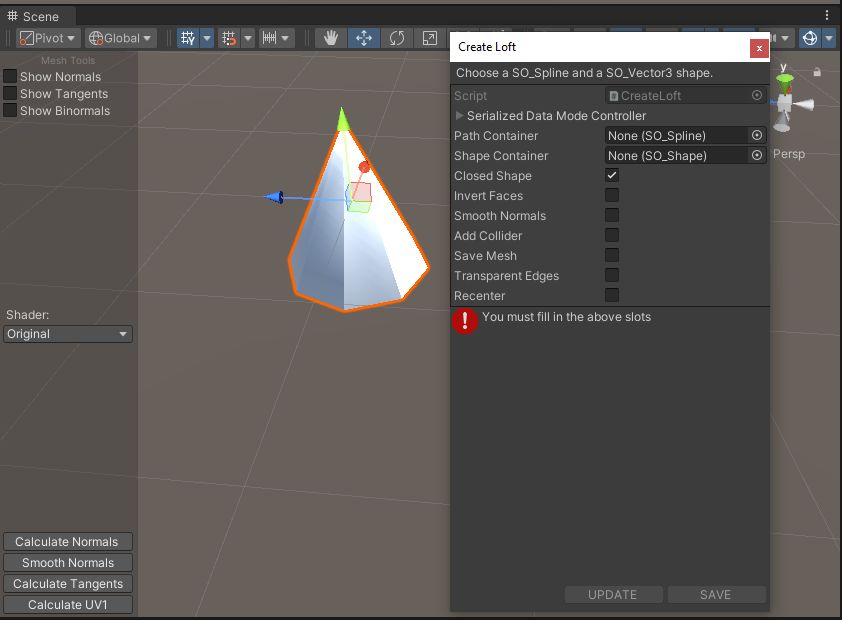
Task: Check Show Normals in Mesh Tools
Action: click(x=10, y=76)
